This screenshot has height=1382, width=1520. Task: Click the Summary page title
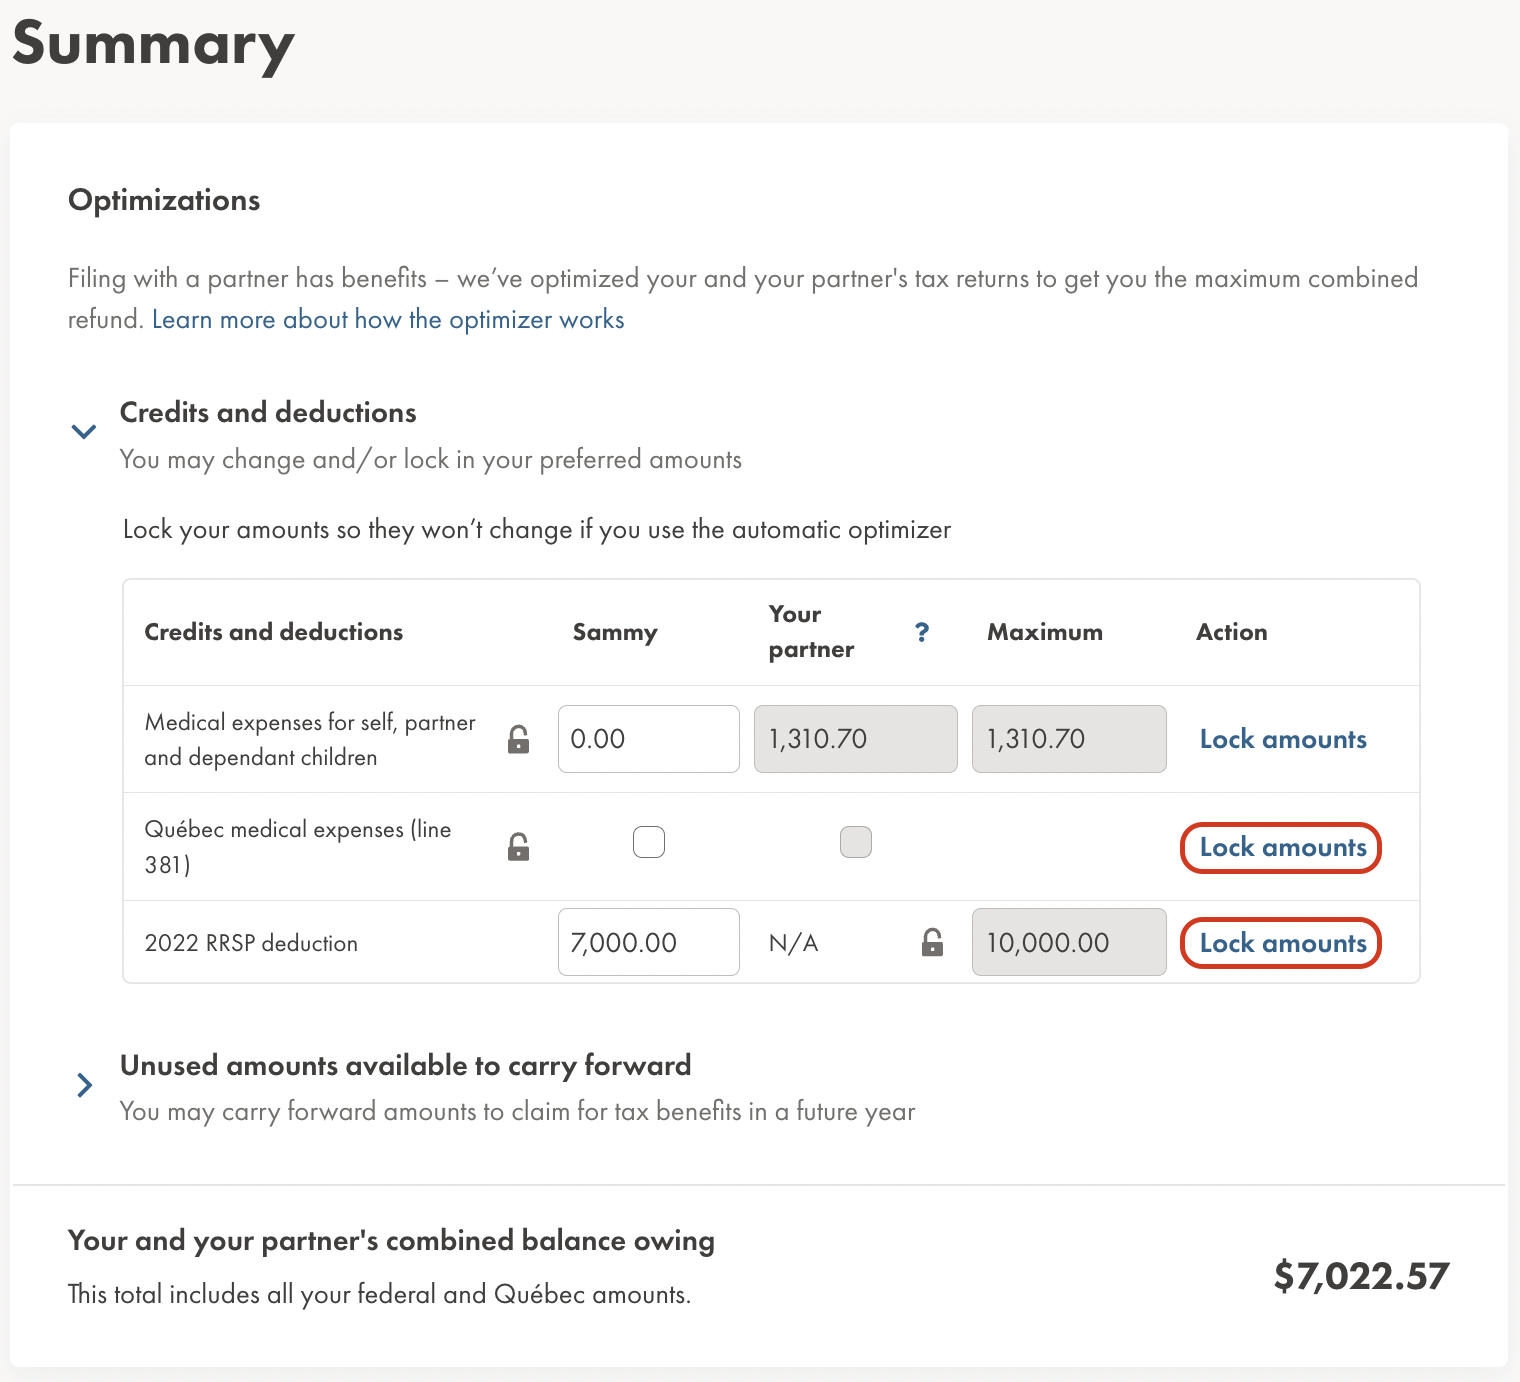coord(153,45)
